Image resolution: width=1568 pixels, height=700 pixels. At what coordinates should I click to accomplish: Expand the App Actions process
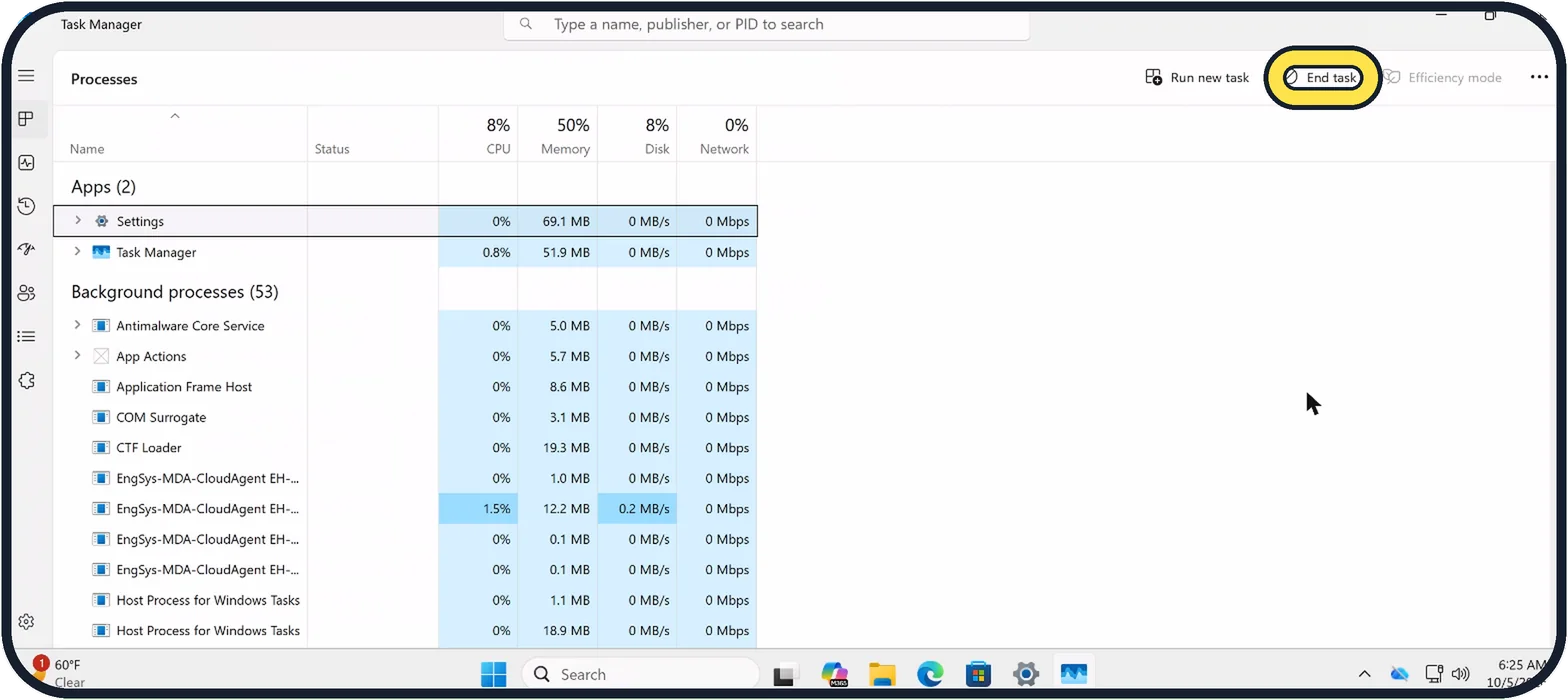click(x=78, y=356)
